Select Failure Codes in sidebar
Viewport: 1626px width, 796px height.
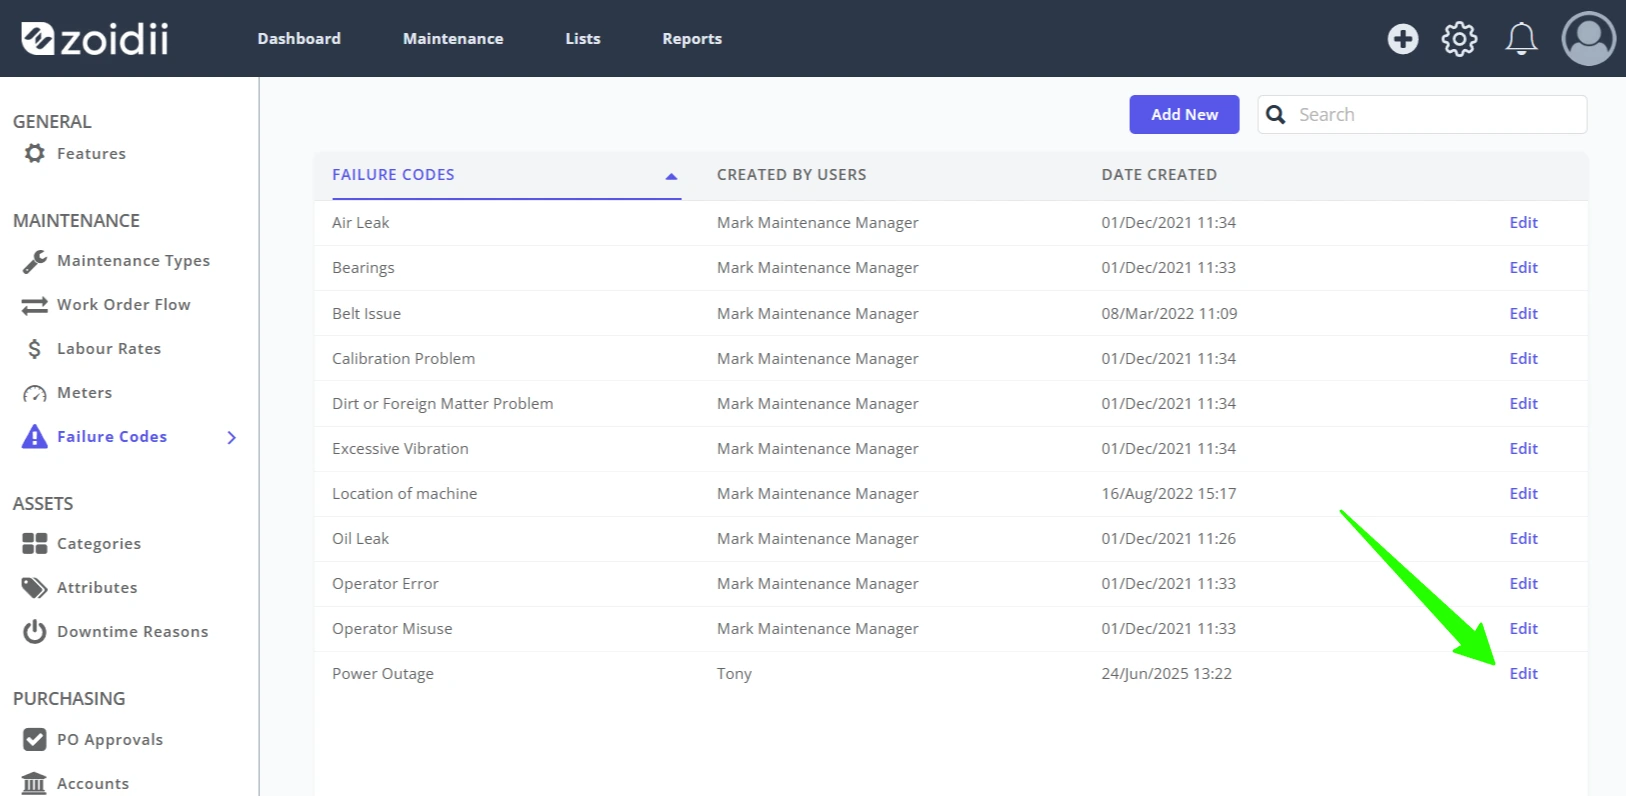coord(112,437)
